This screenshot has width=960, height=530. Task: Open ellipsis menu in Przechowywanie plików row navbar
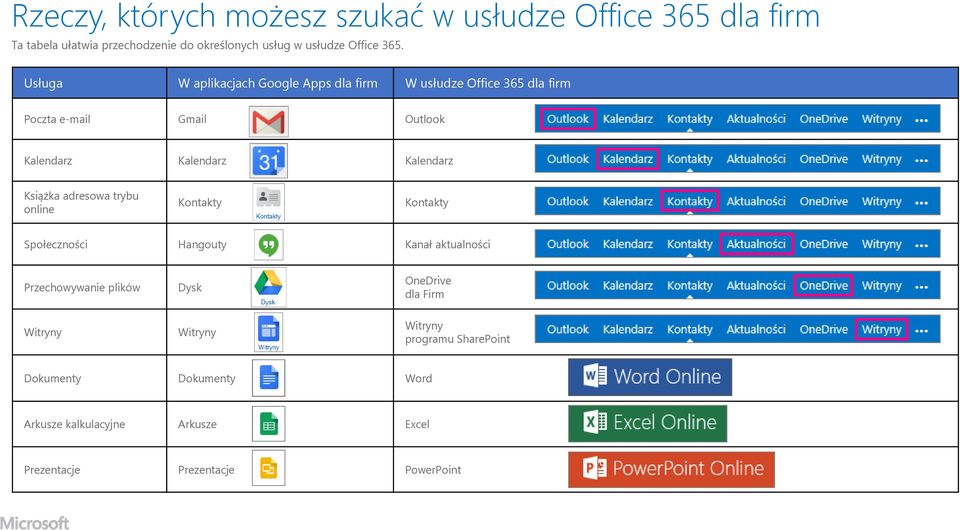[921, 286]
